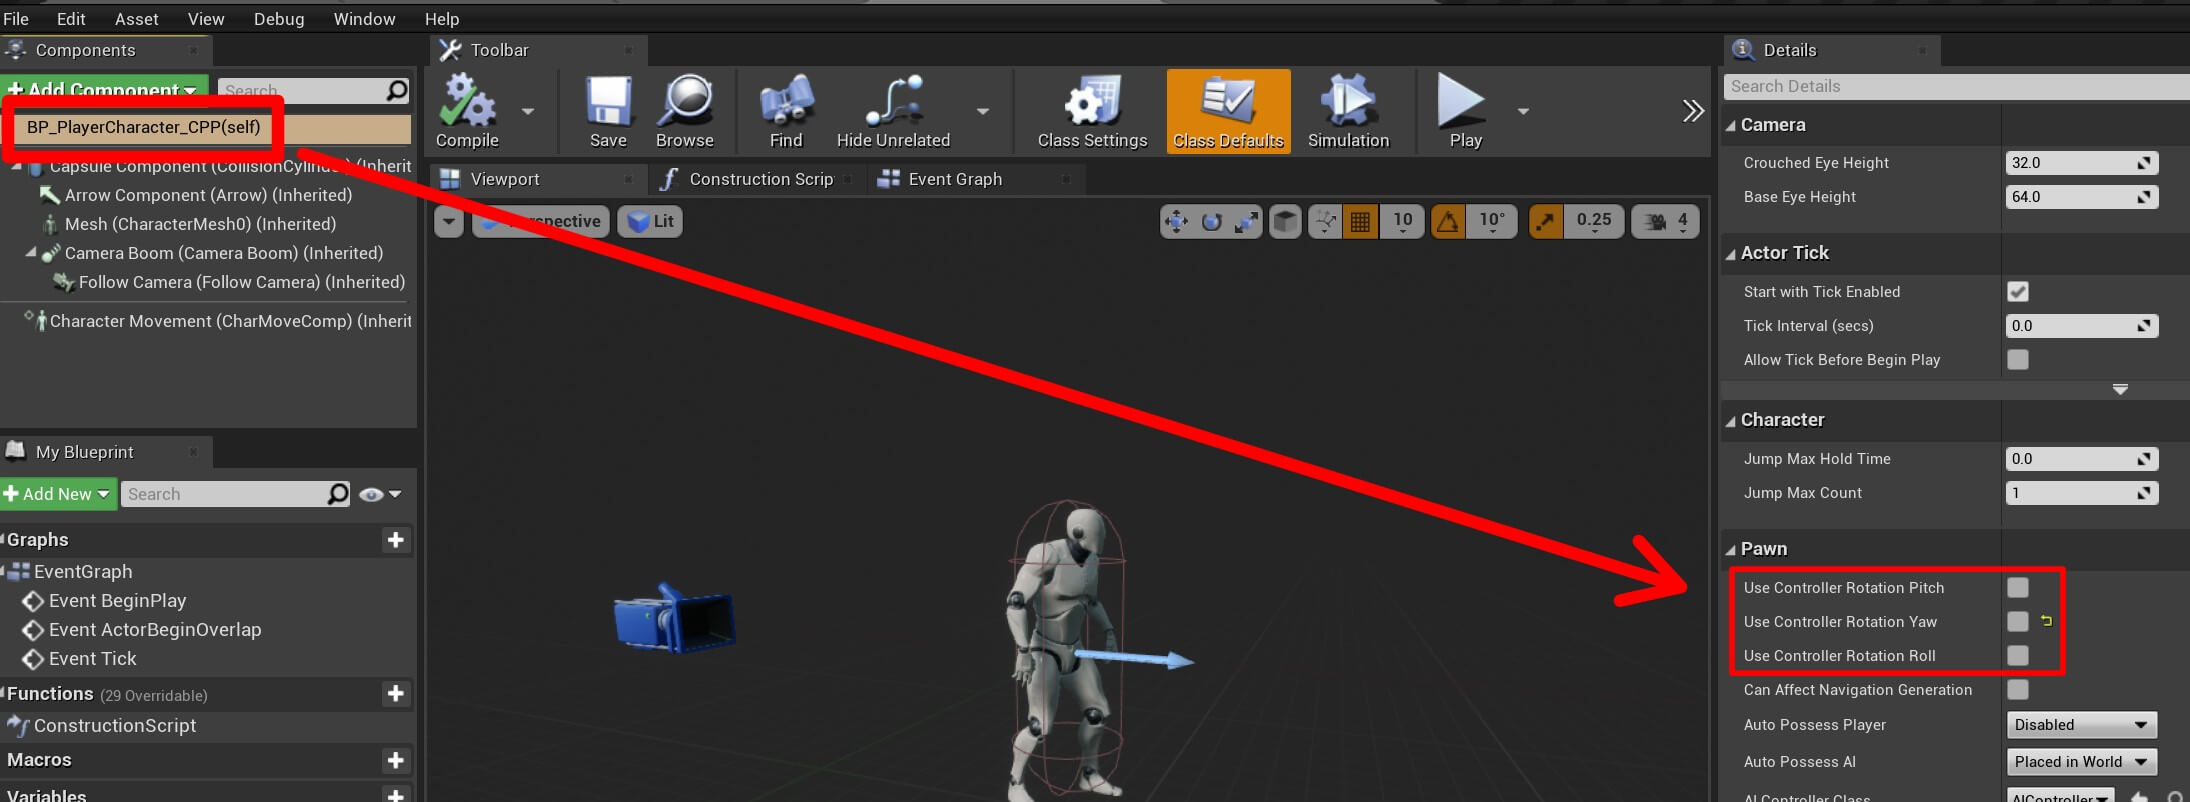Enable Use Controller Rotation Pitch
The image size is (2190, 802).
[x=2018, y=588]
